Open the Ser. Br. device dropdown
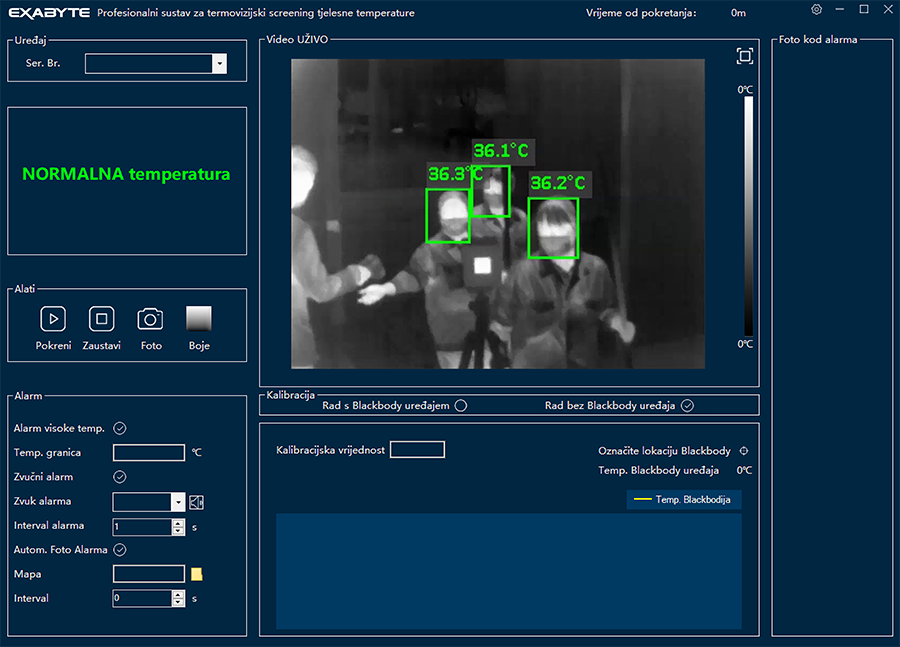Image resolution: width=900 pixels, height=647 pixels. (219, 64)
